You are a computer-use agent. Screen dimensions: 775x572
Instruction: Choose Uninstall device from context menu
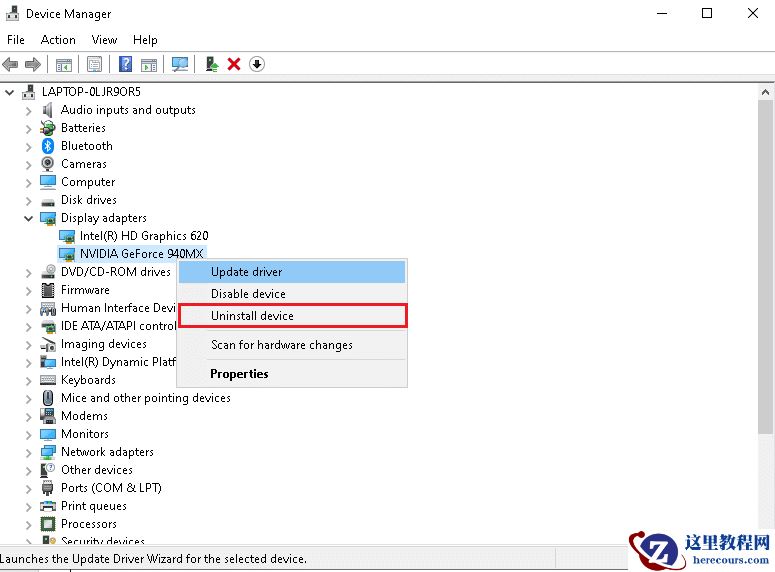(x=292, y=315)
